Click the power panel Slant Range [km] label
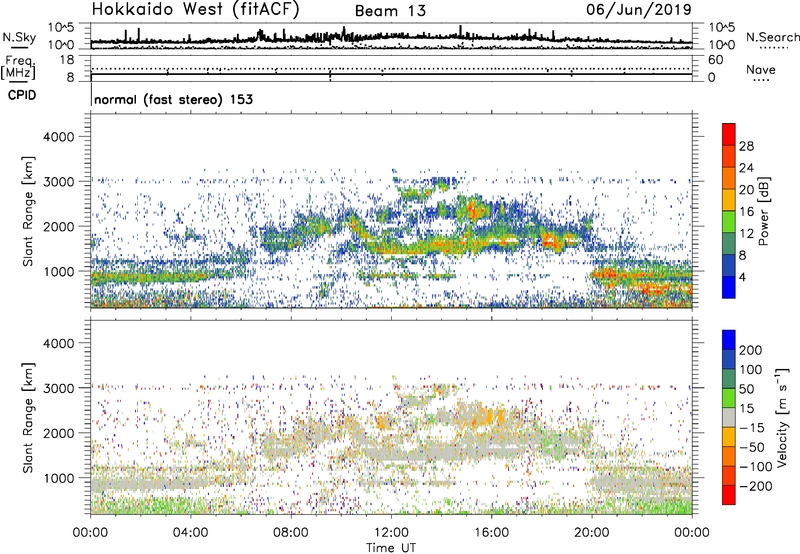The width and height of the screenshot is (800, 554). click(28, 211)
